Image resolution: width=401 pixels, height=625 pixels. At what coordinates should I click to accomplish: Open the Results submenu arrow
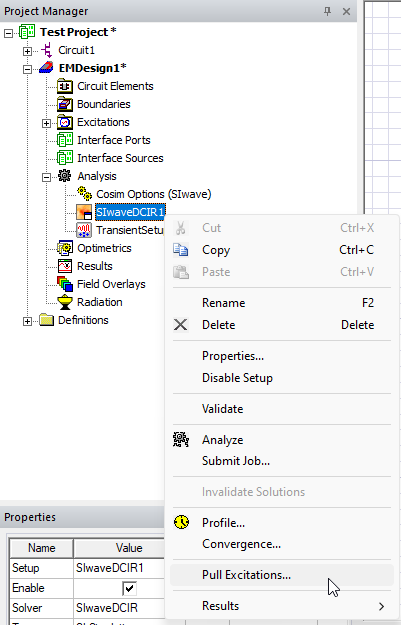point(381,606)
